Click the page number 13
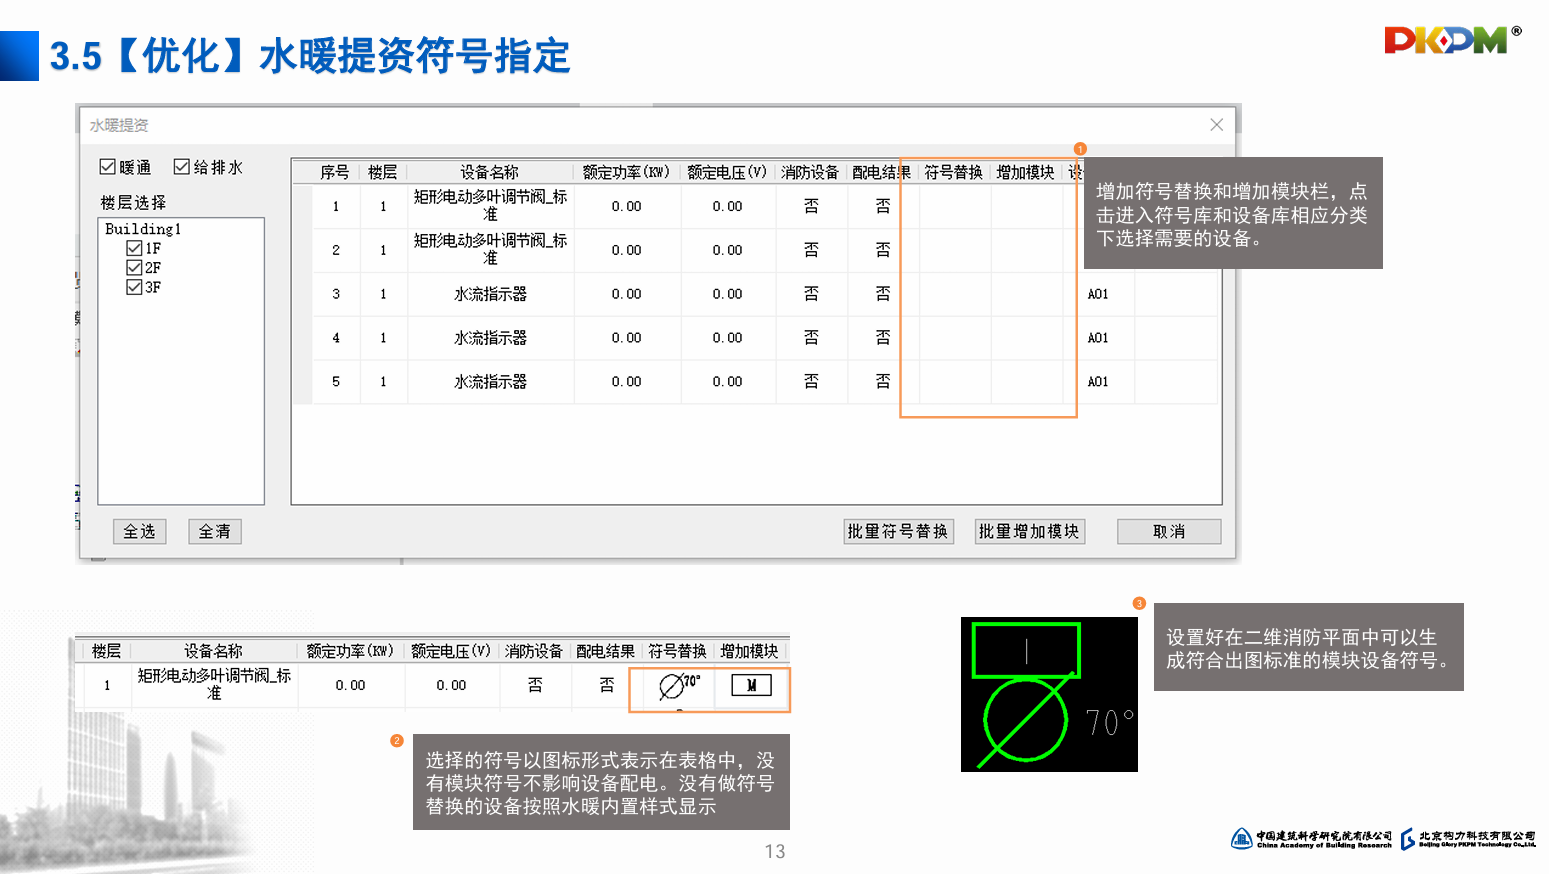This screenshot has height=874, width=1549. pos(775,852)
